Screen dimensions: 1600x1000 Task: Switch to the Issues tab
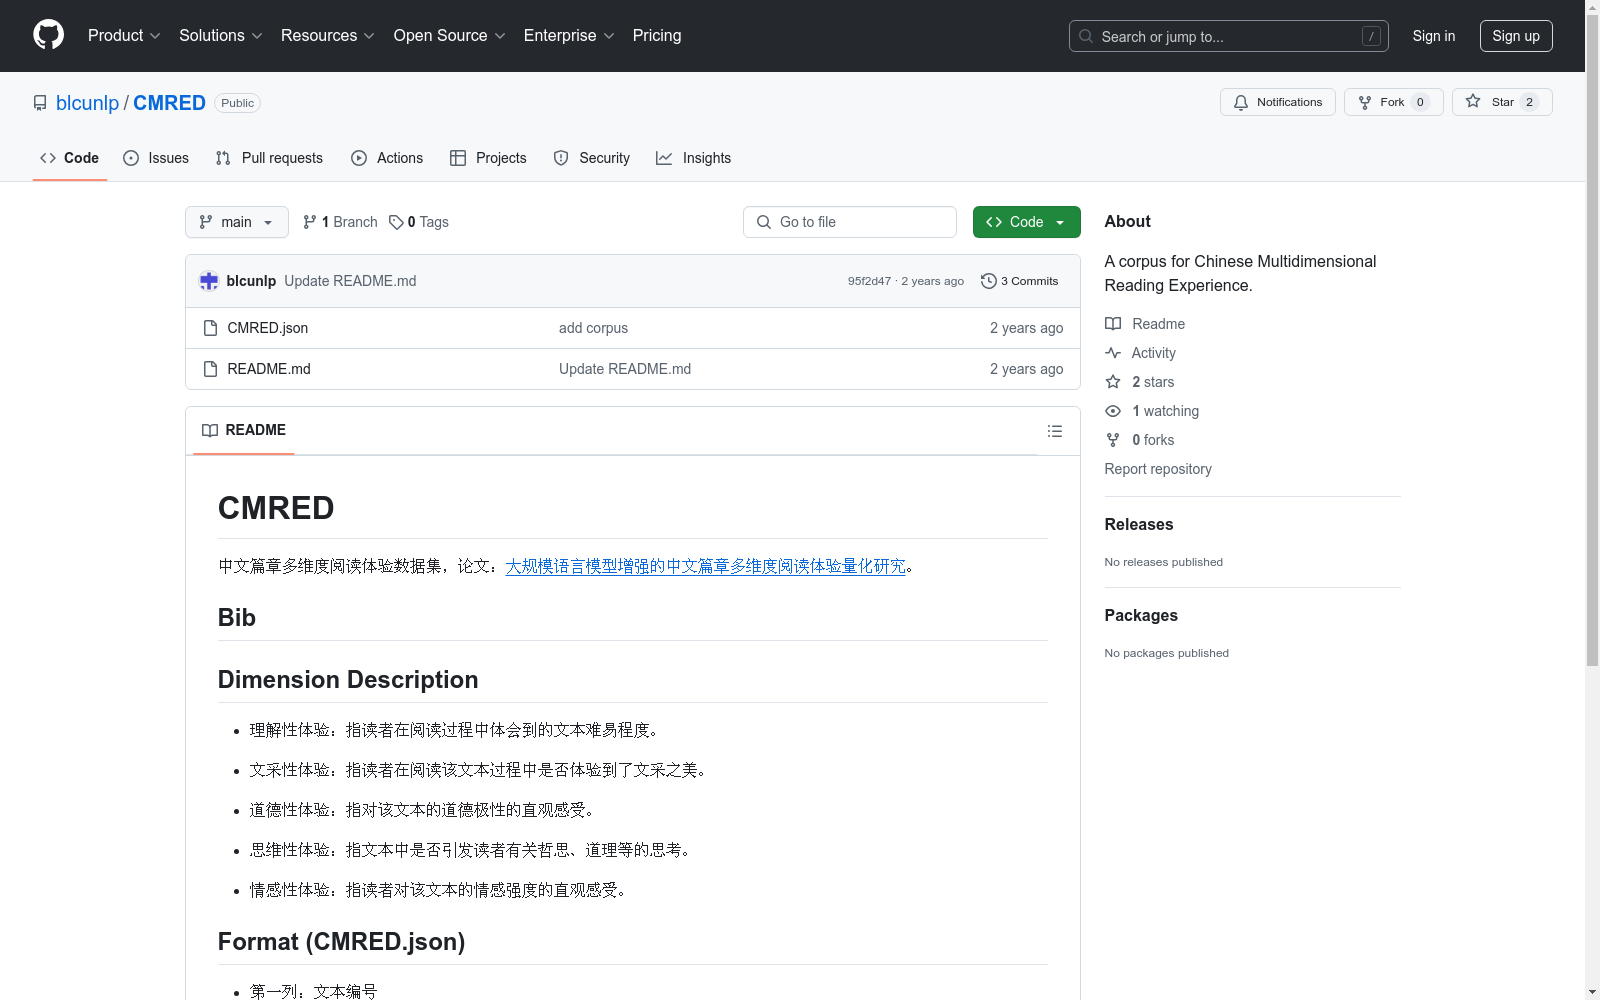[x=156, y=158]
